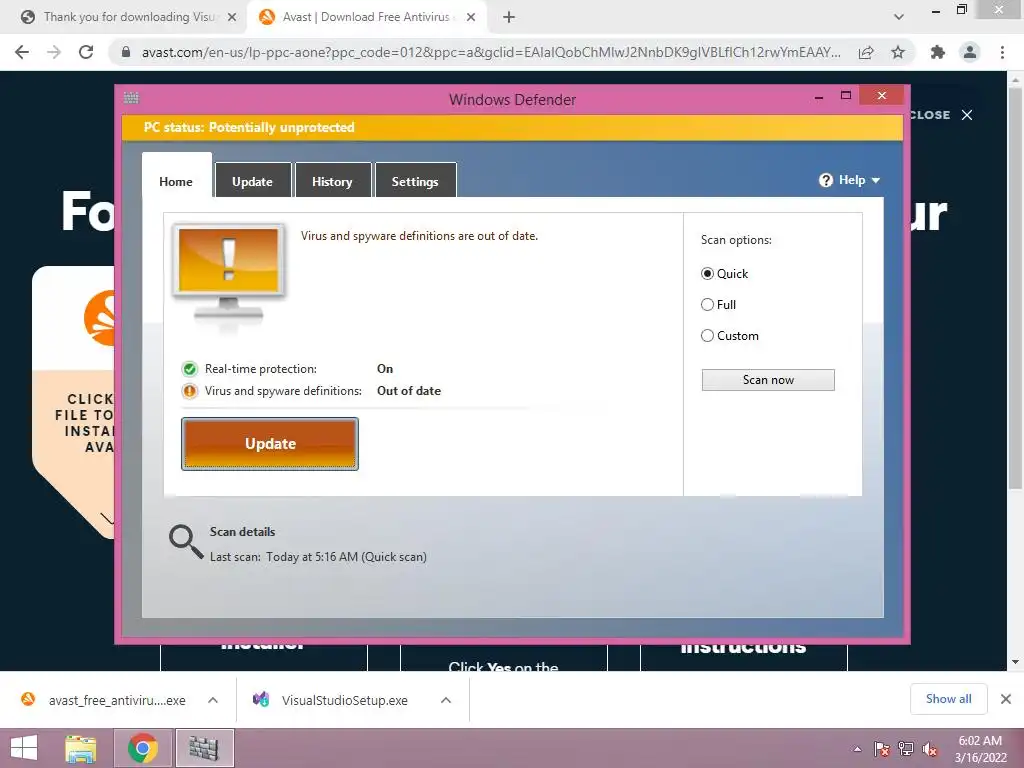Open File Explorer from taskbar

pyautogui.click(x=82, y=748)
